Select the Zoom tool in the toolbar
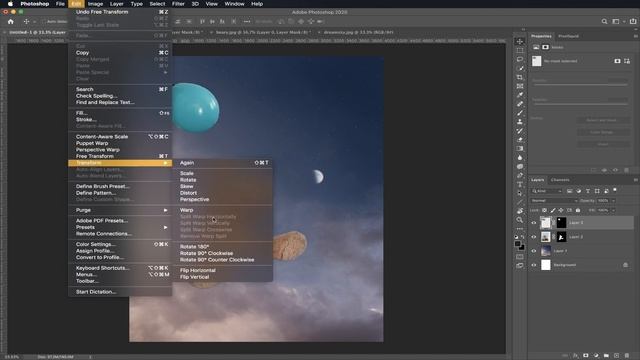 pos(520,220)
